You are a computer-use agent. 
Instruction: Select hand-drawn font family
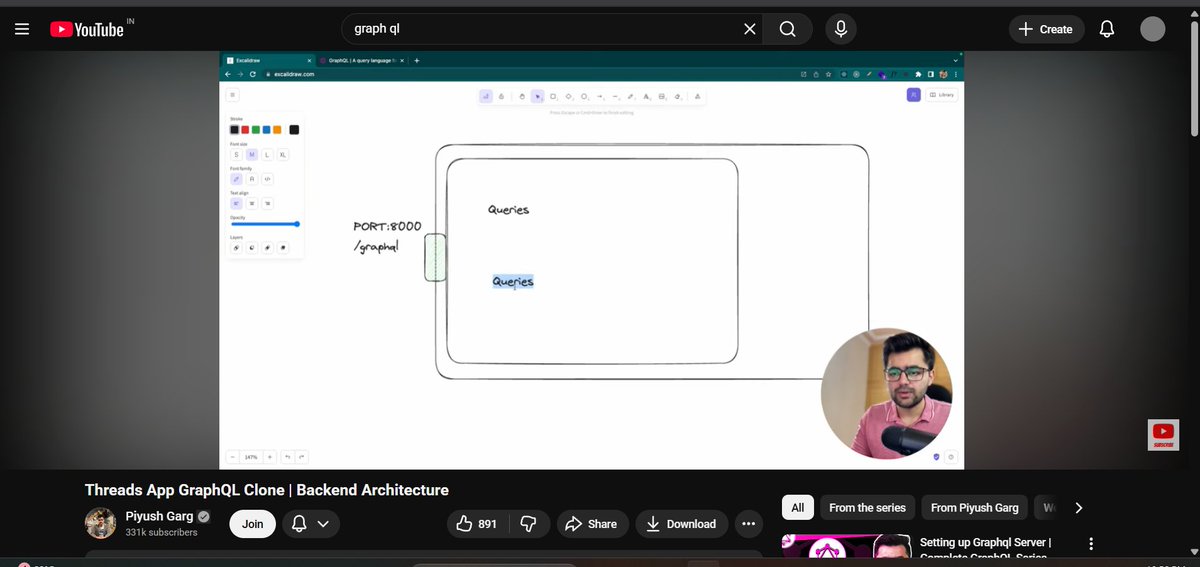[x=236, y=179]
